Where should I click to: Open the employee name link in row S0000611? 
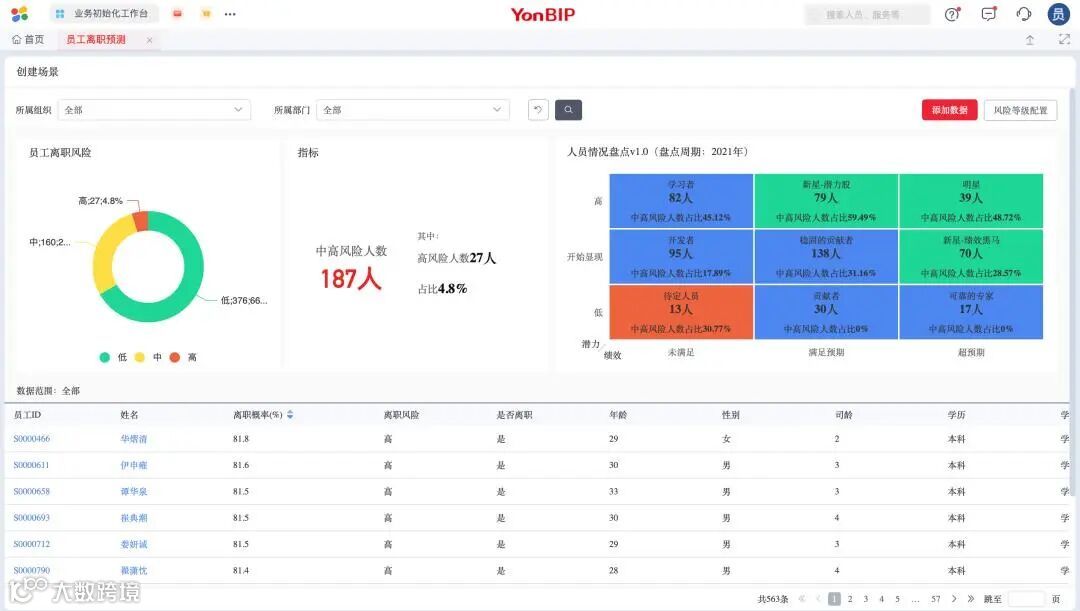pos(134,465)
